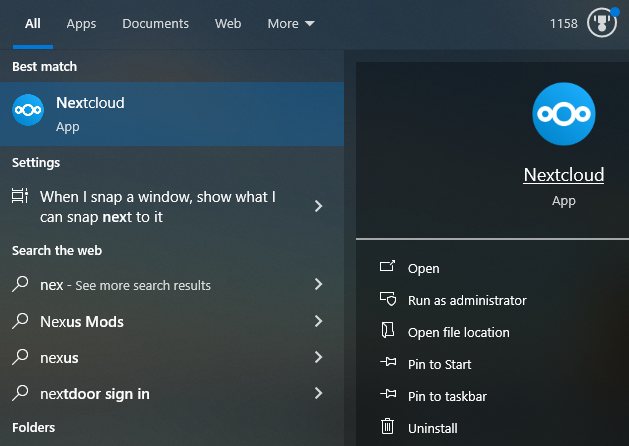
Task: Open the rewards medal icon
Action: (x=602, y=23)
